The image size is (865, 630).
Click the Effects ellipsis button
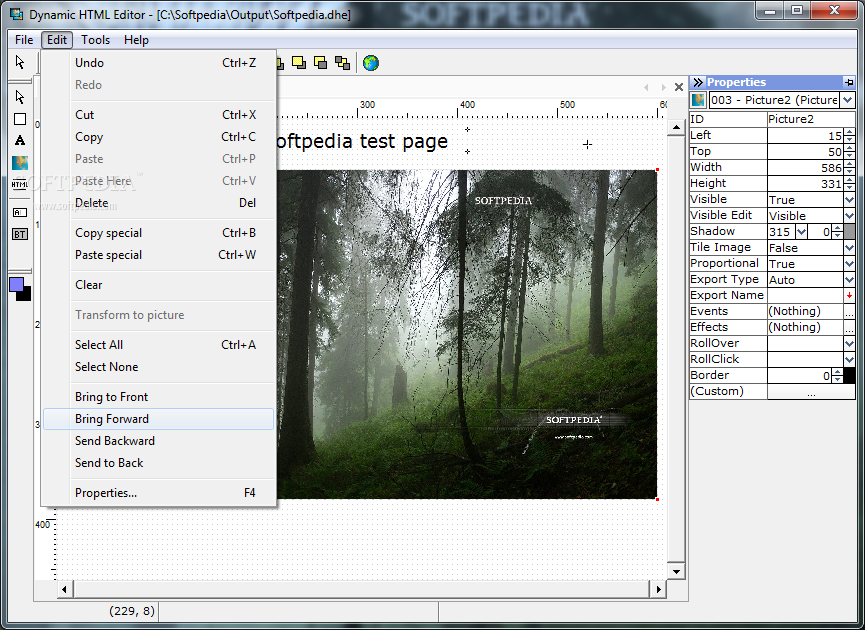[850, 328]
